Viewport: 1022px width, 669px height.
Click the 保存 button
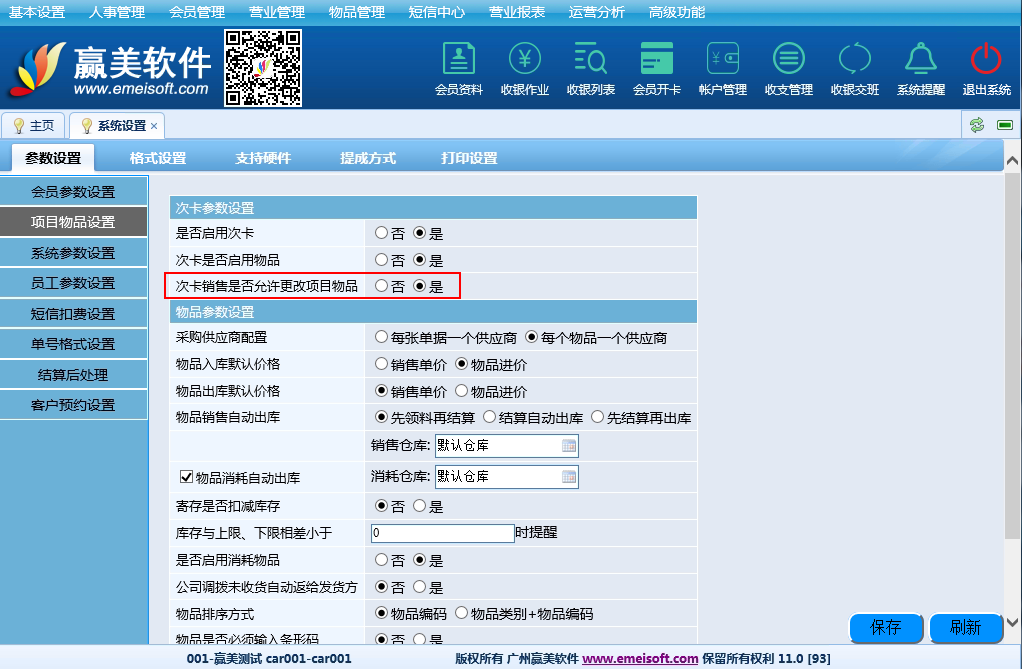[886, 628]
